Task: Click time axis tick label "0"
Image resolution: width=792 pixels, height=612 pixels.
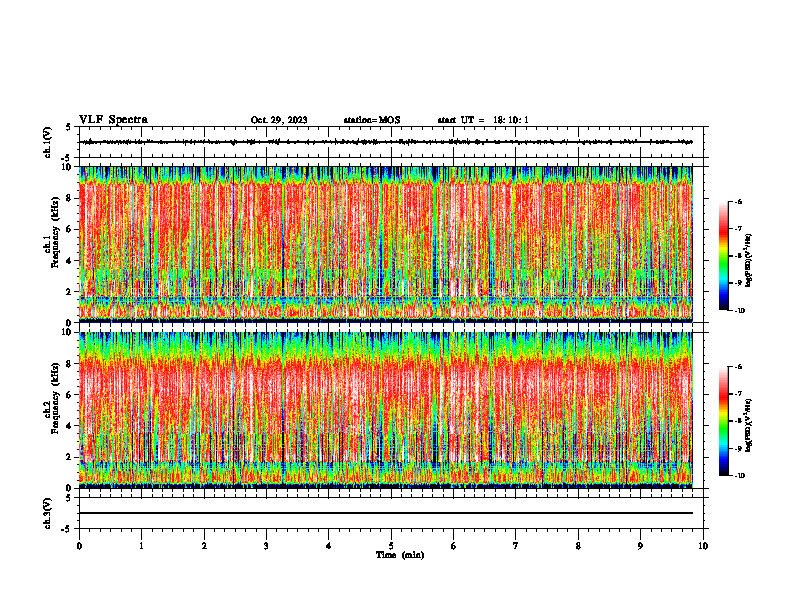Action: pyautogui.click(x=79, y=546)
